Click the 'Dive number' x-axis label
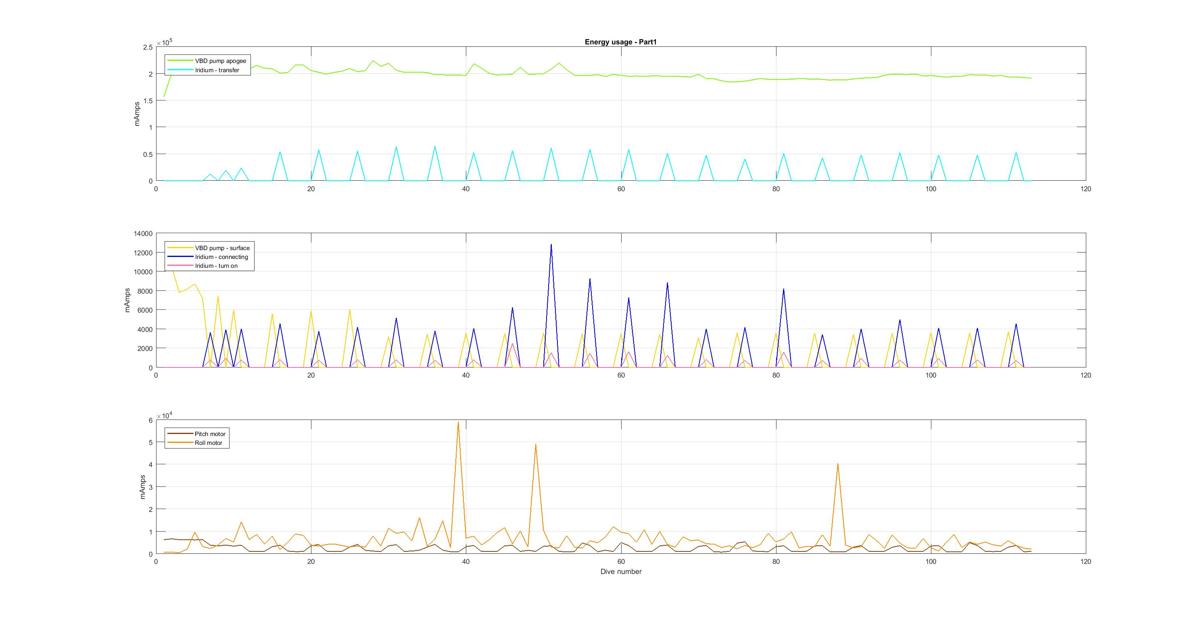Screen dimensions: 1200x622 [620, 572]
